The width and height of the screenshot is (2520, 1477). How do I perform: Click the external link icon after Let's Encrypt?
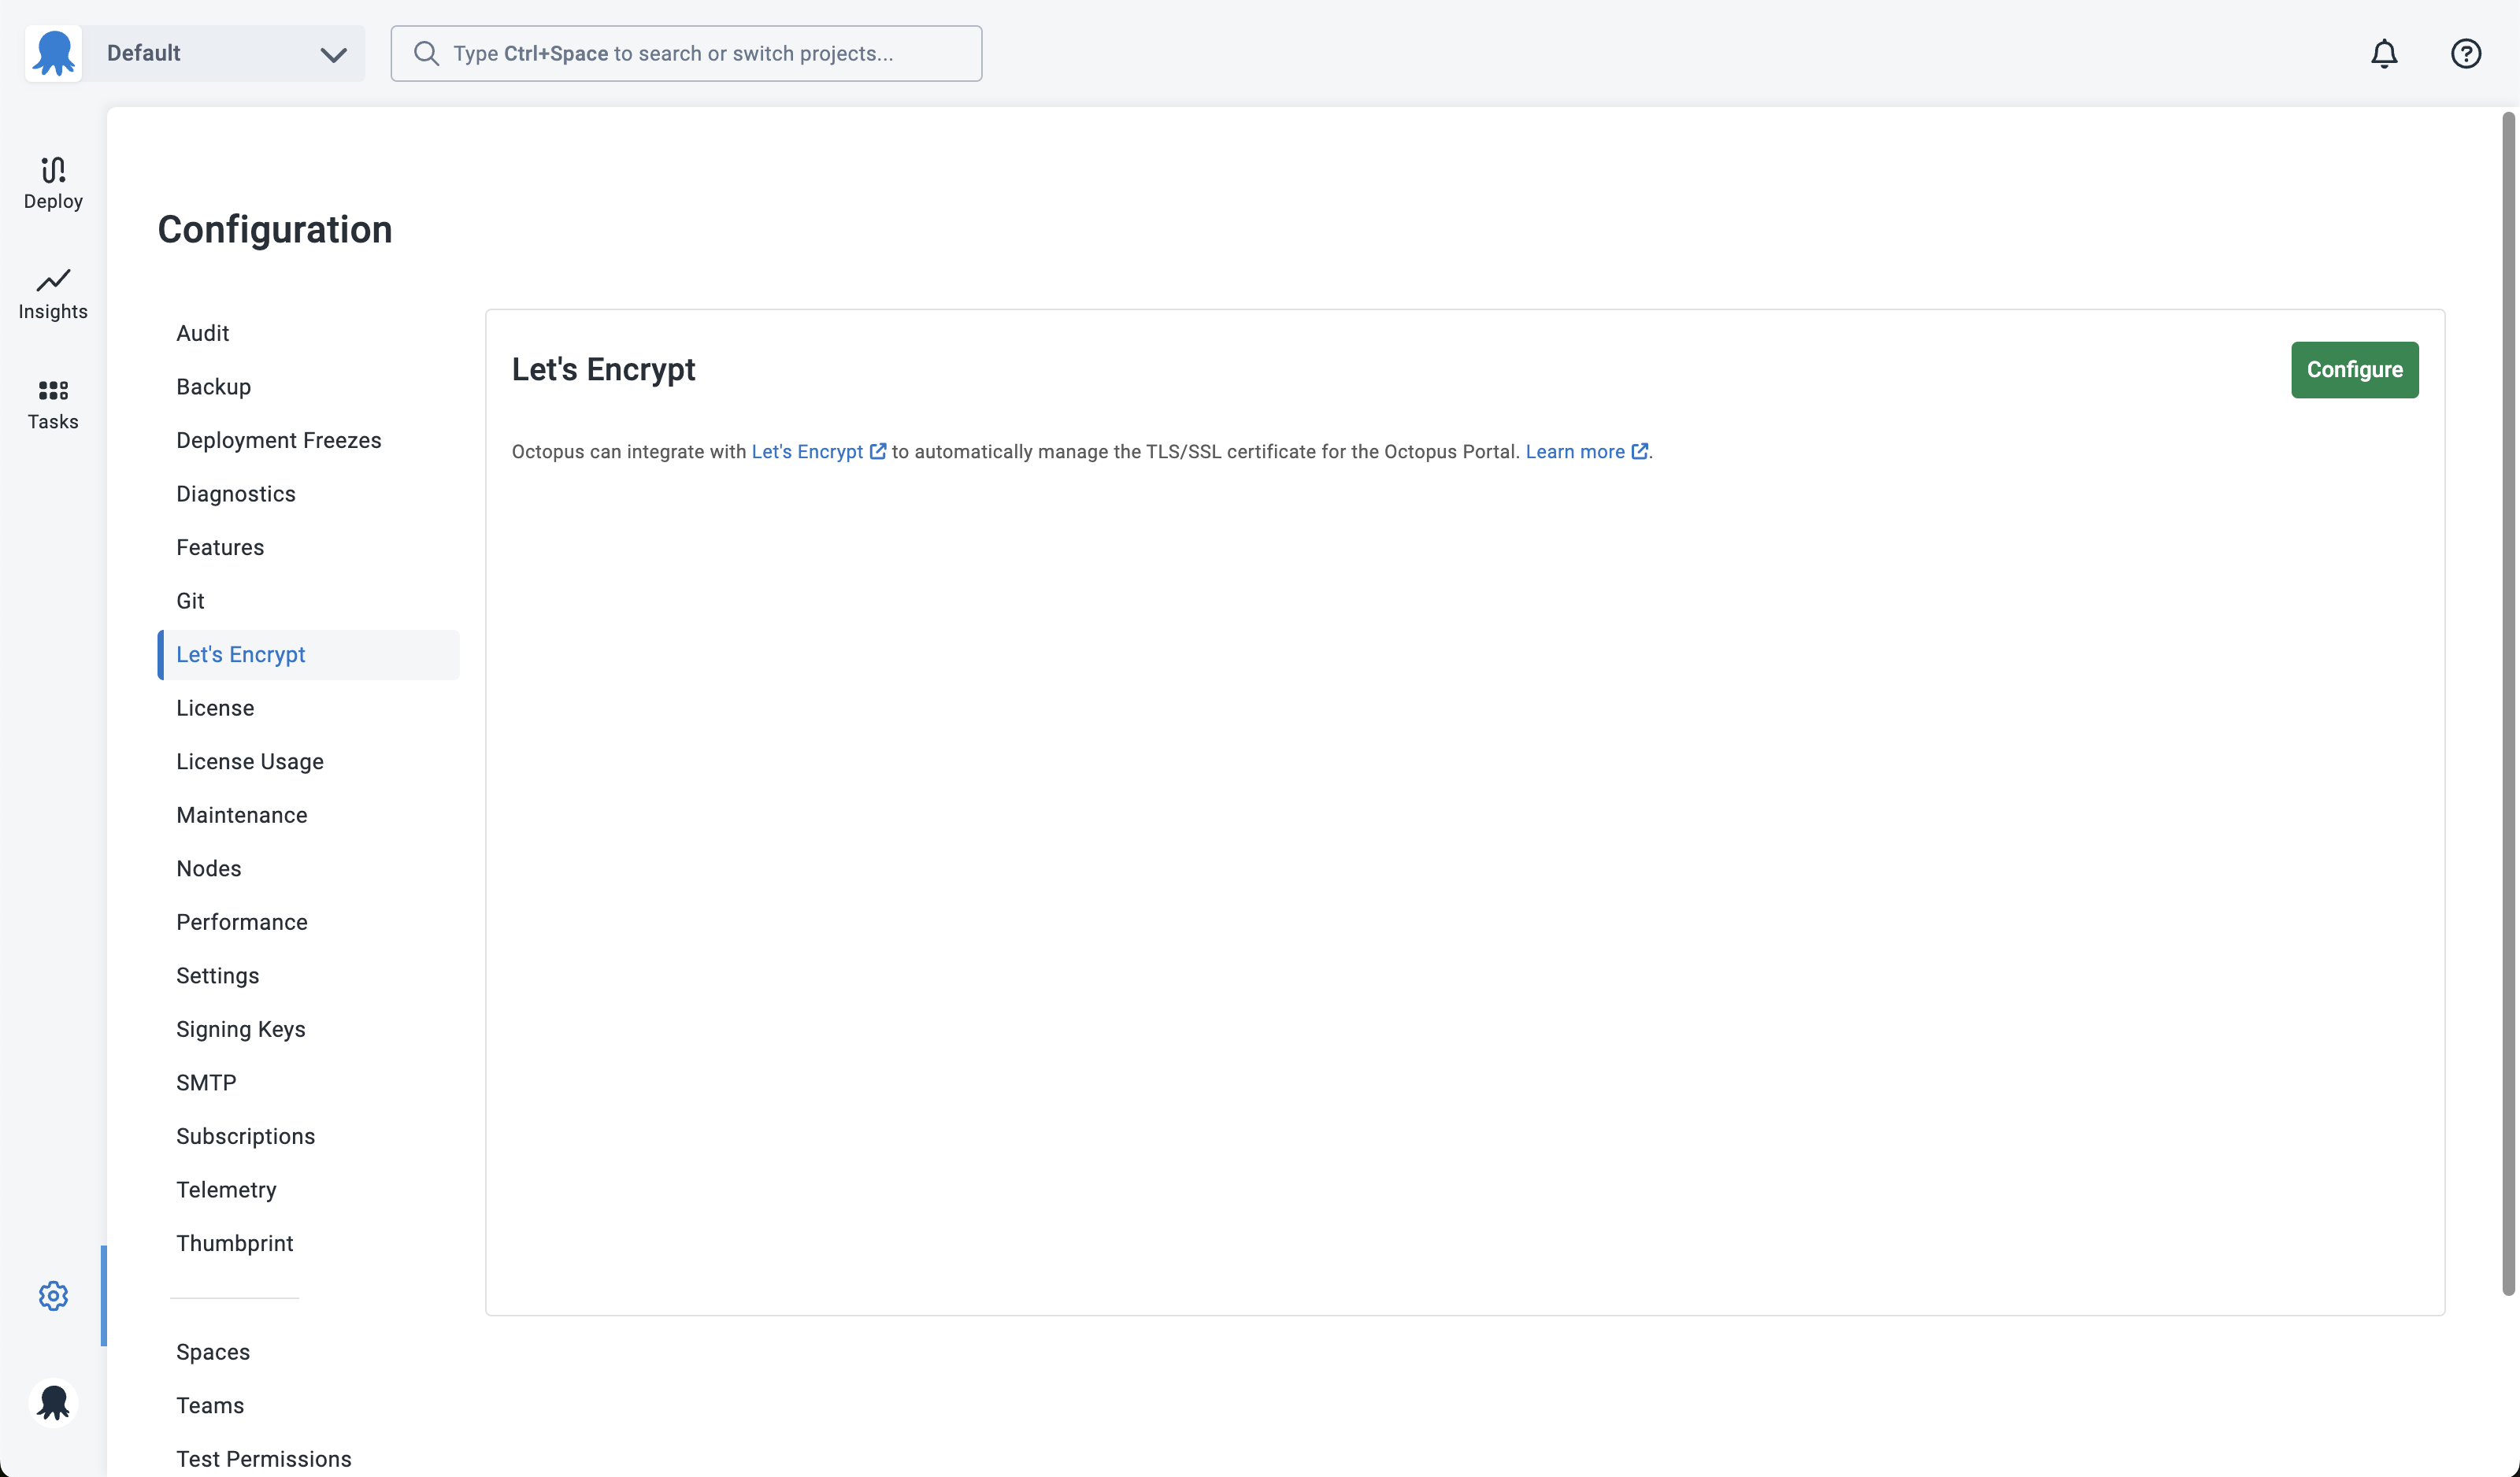pos(877,451)
